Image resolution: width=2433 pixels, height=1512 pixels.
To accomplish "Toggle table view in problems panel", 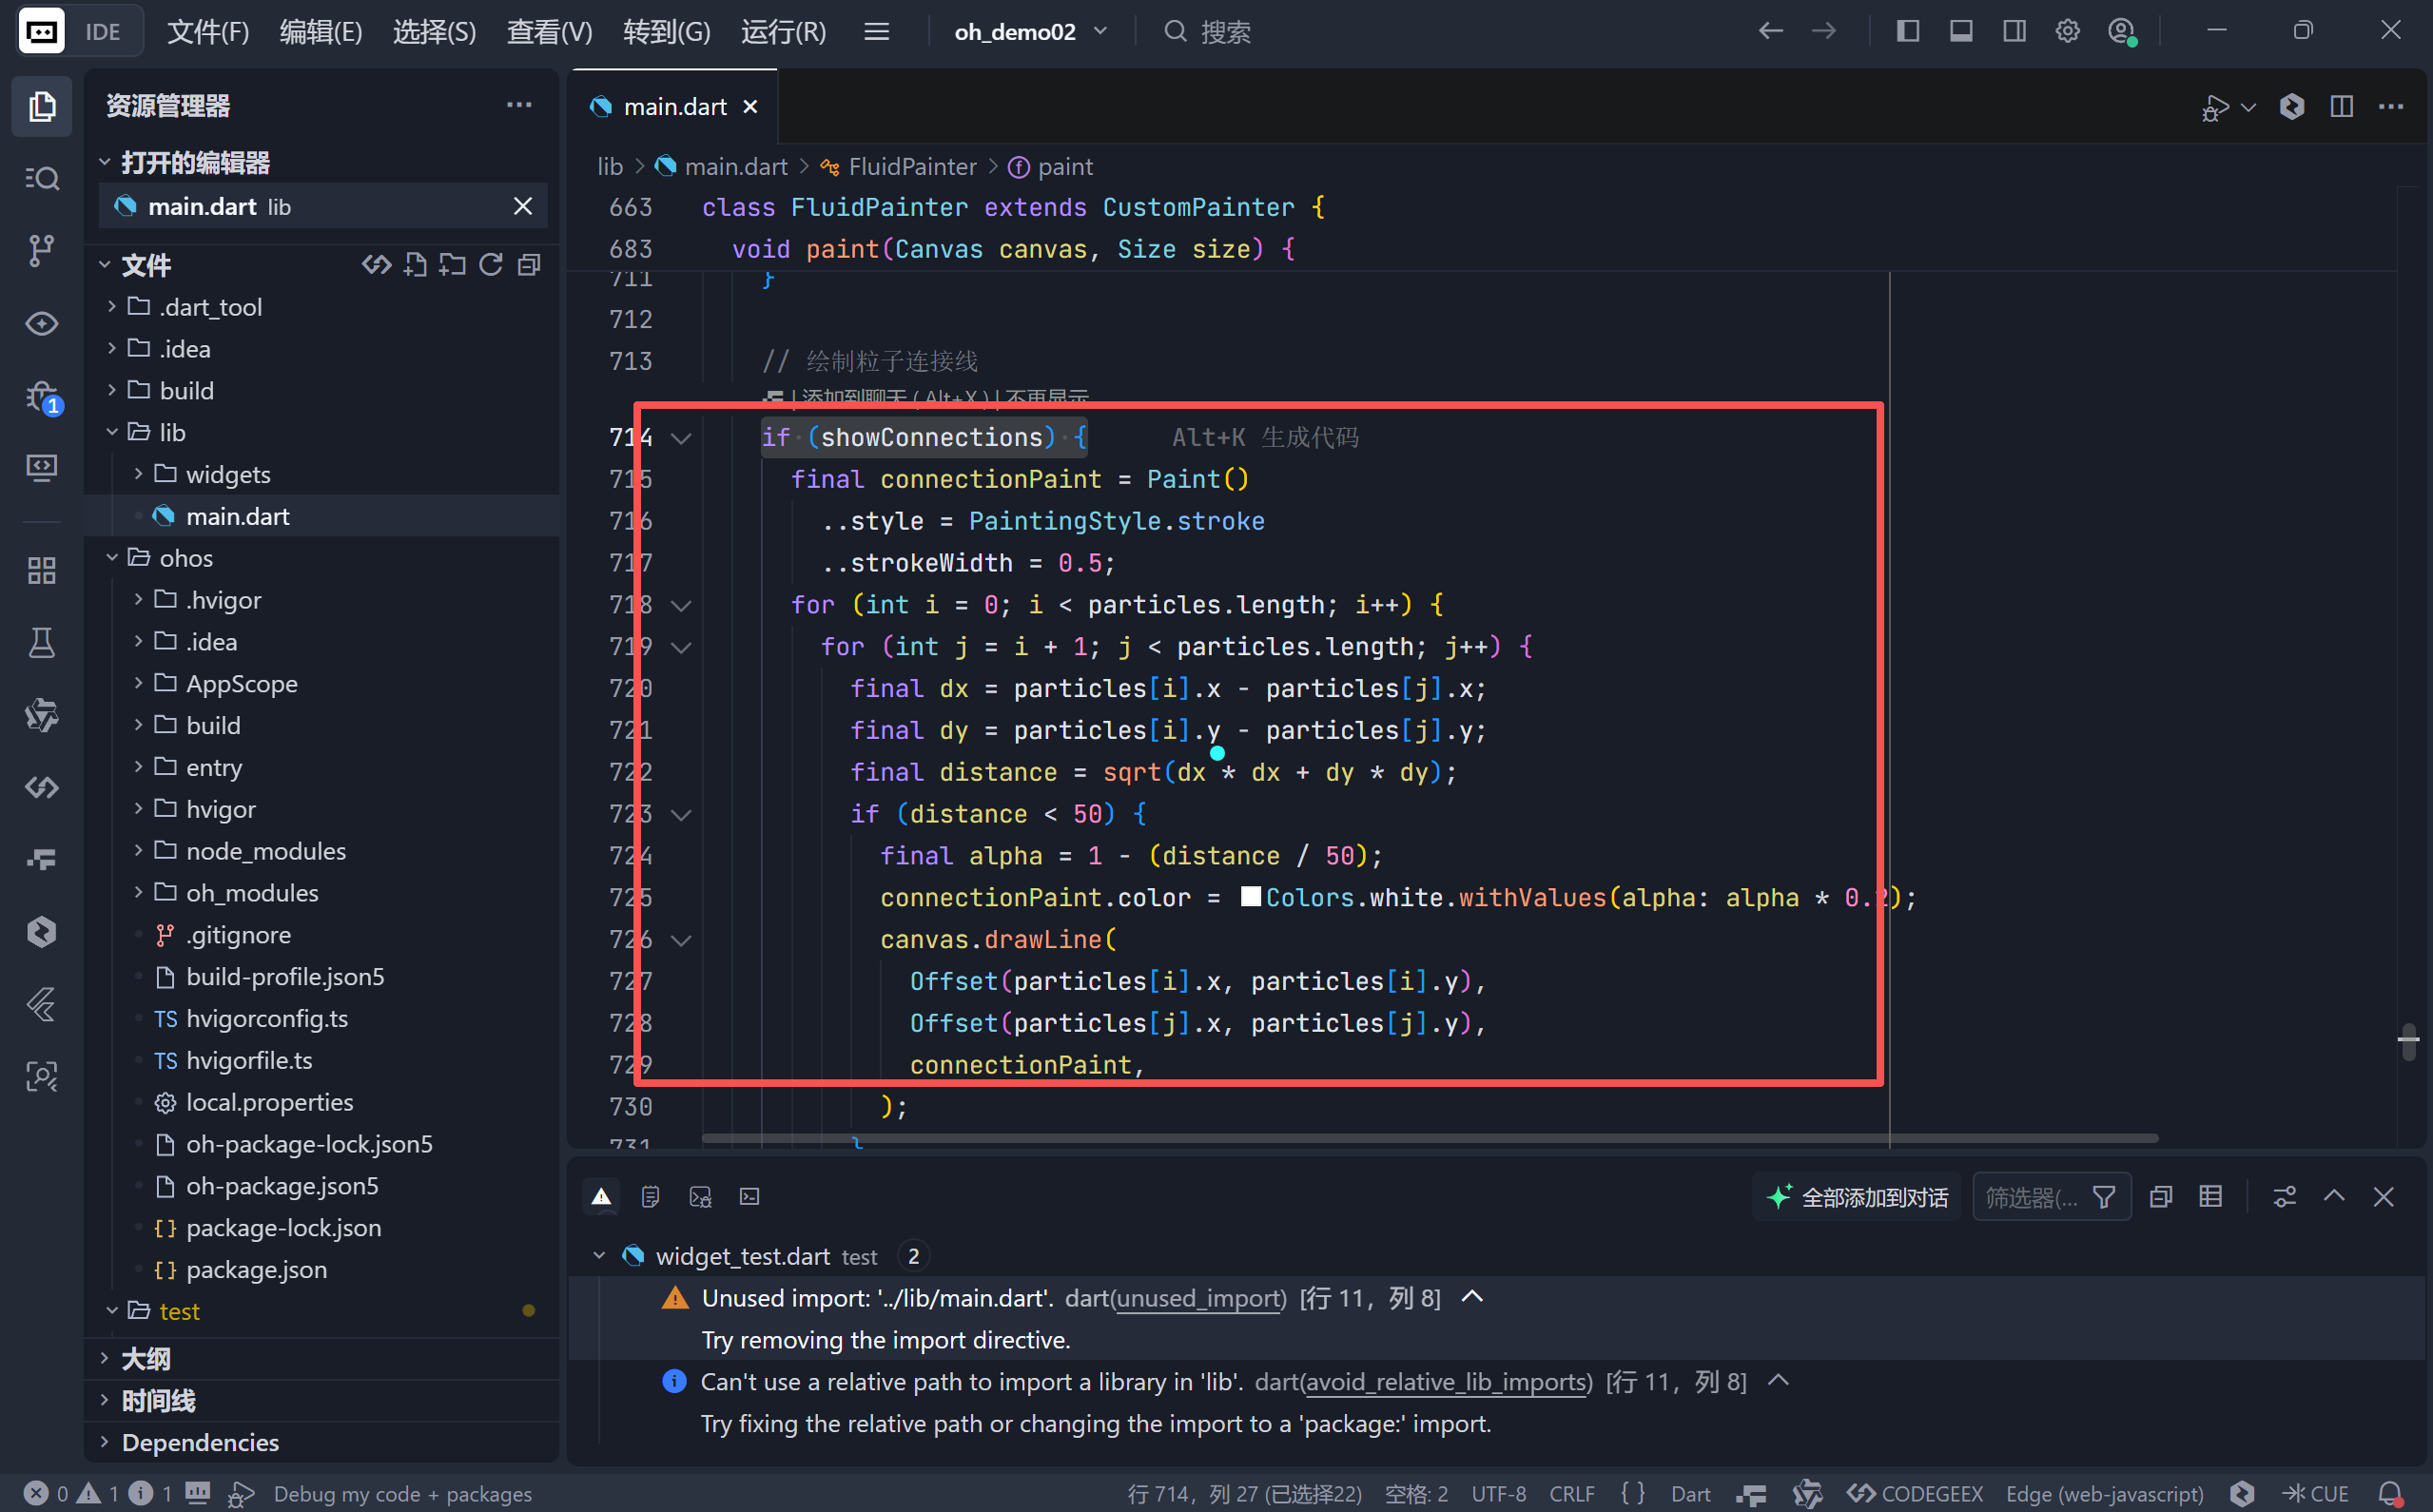I will point(2210,1197).
